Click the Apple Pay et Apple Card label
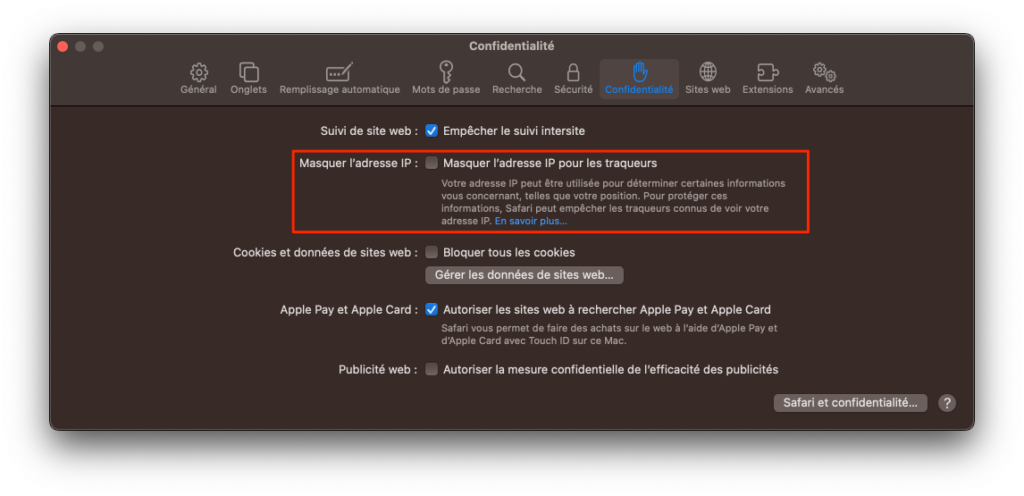 (x=349, y=309)
